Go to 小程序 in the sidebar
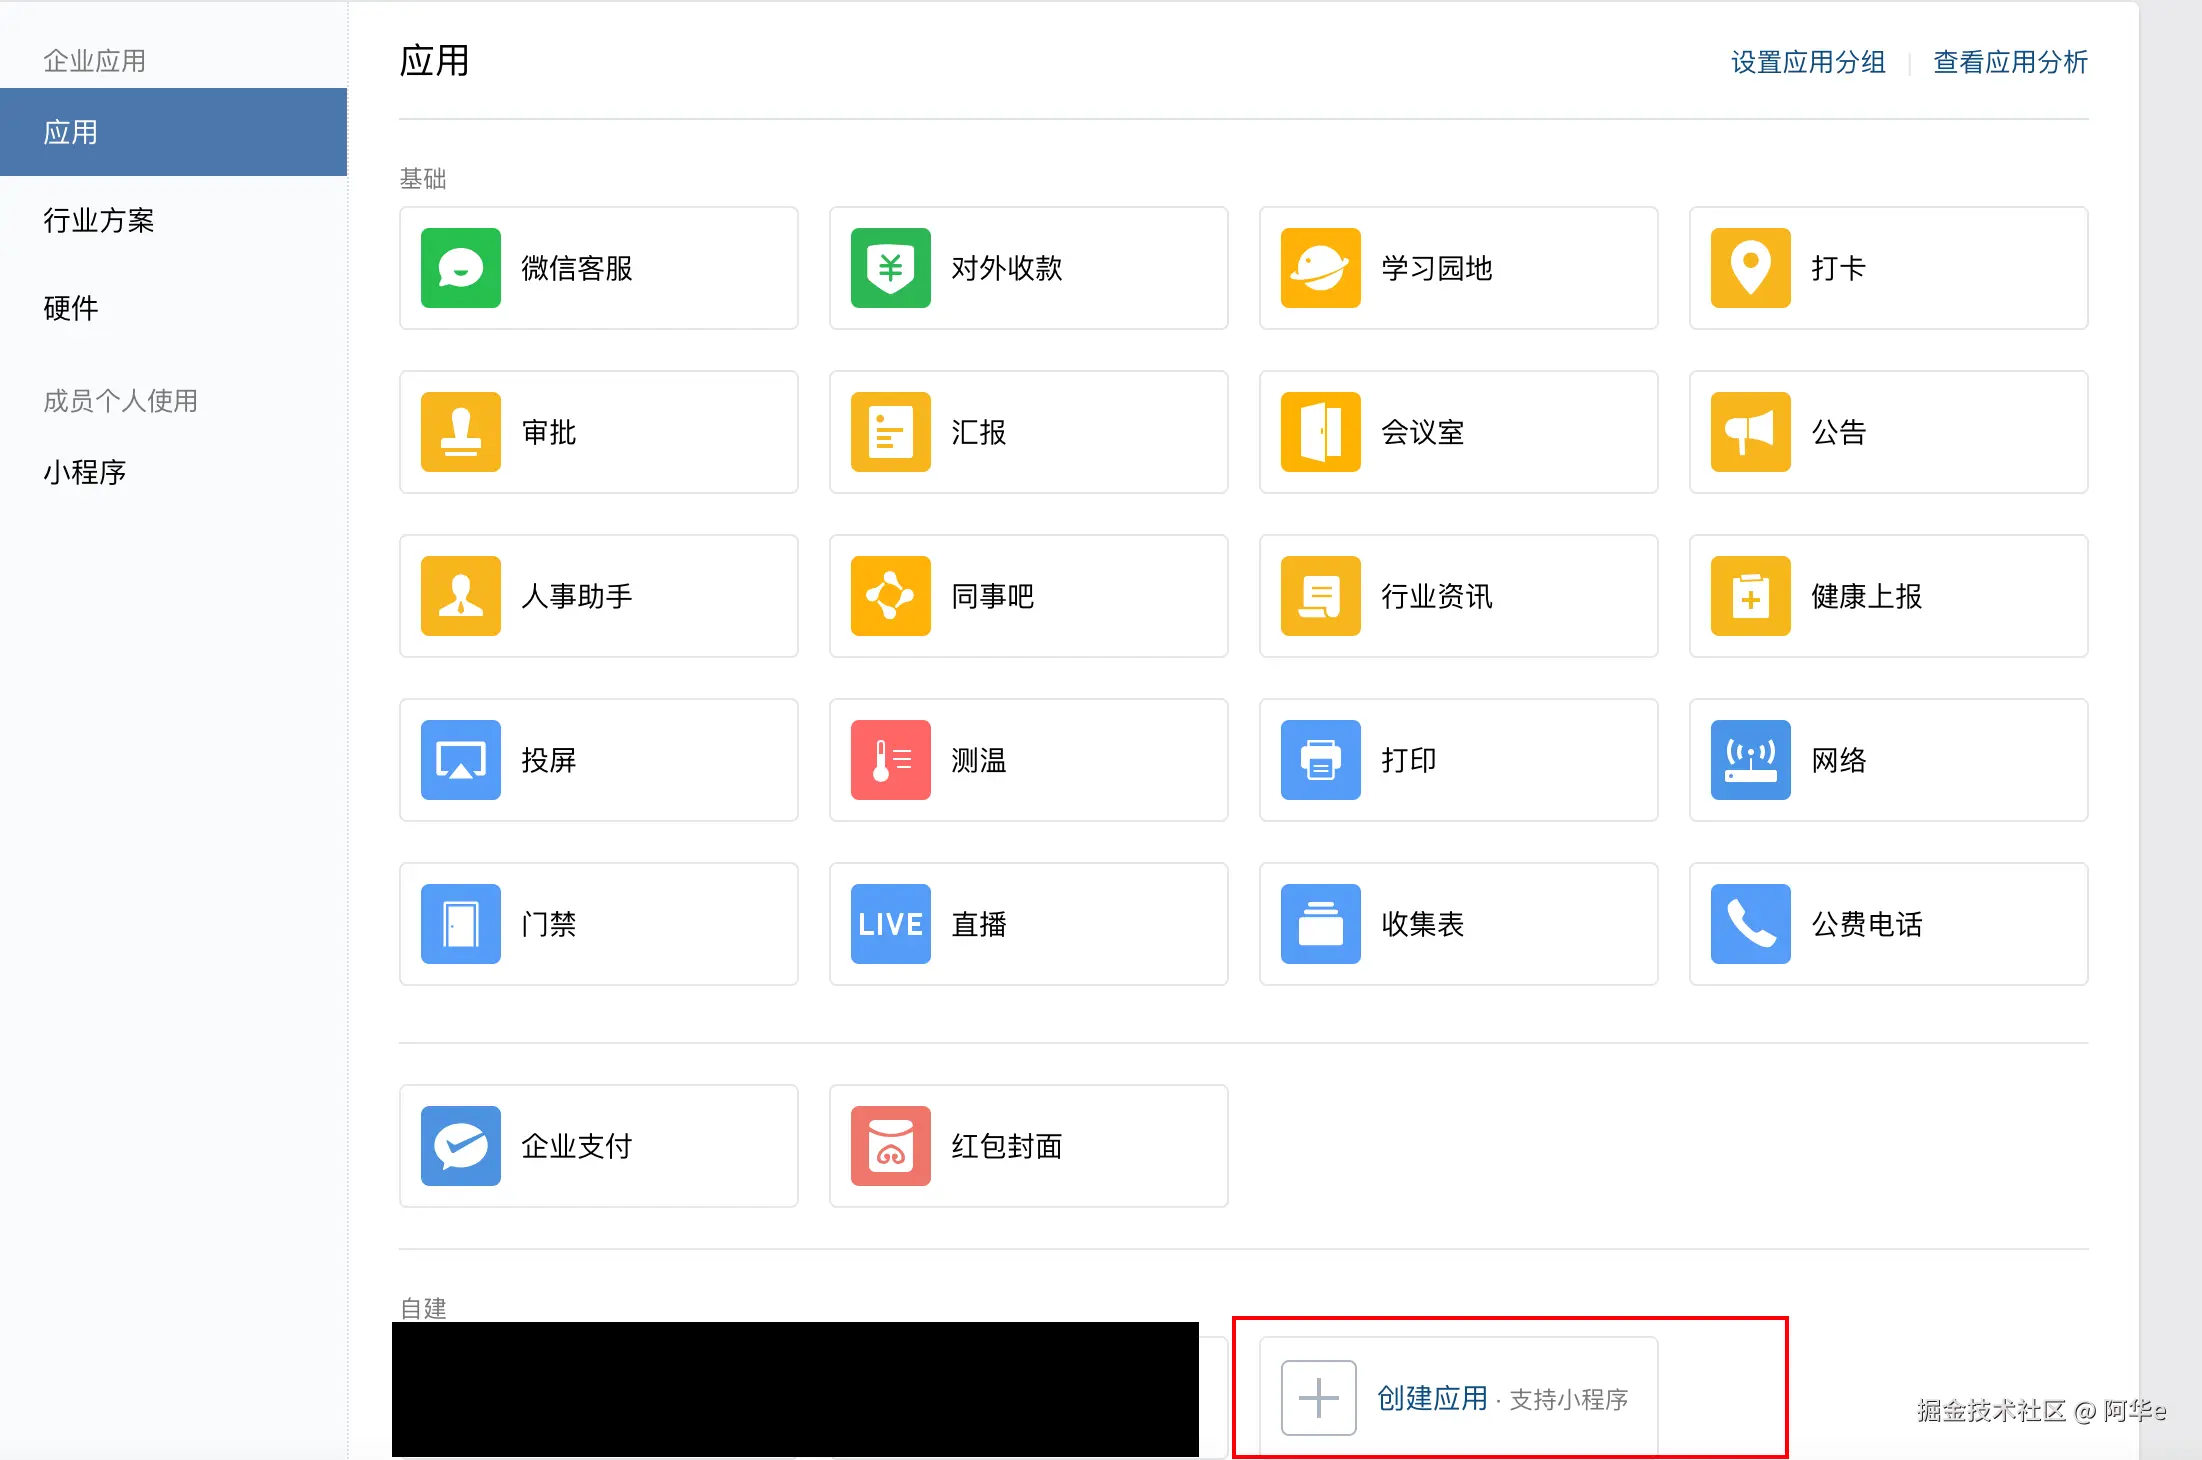The height and width of the screenshot is (1460, 2202). (x=84, y=472)
